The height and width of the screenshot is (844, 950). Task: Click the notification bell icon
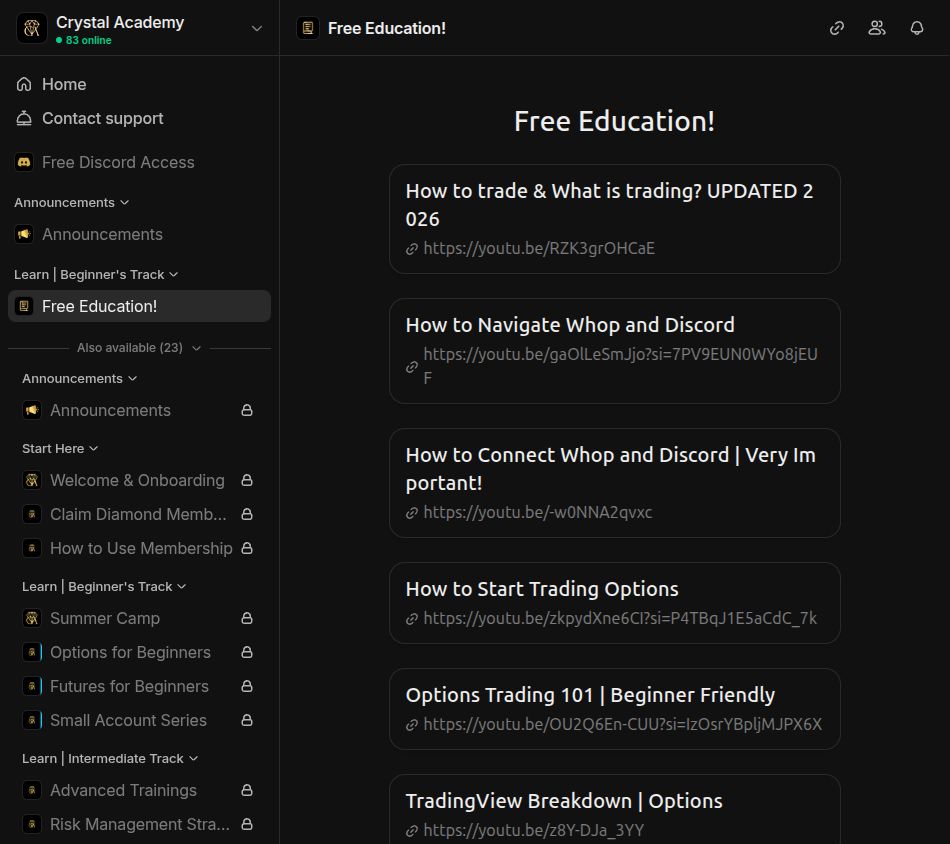pos(917,28)
